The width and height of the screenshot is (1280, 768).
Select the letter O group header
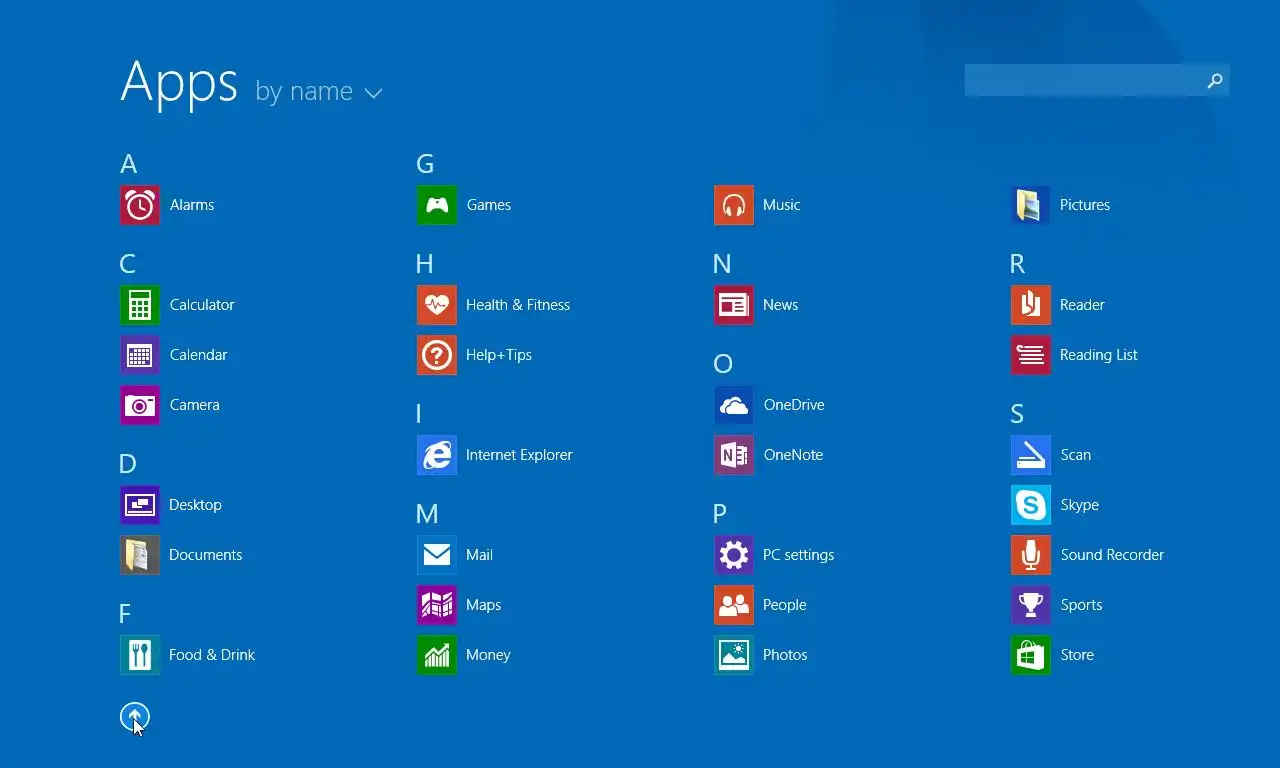click(723, 364)
